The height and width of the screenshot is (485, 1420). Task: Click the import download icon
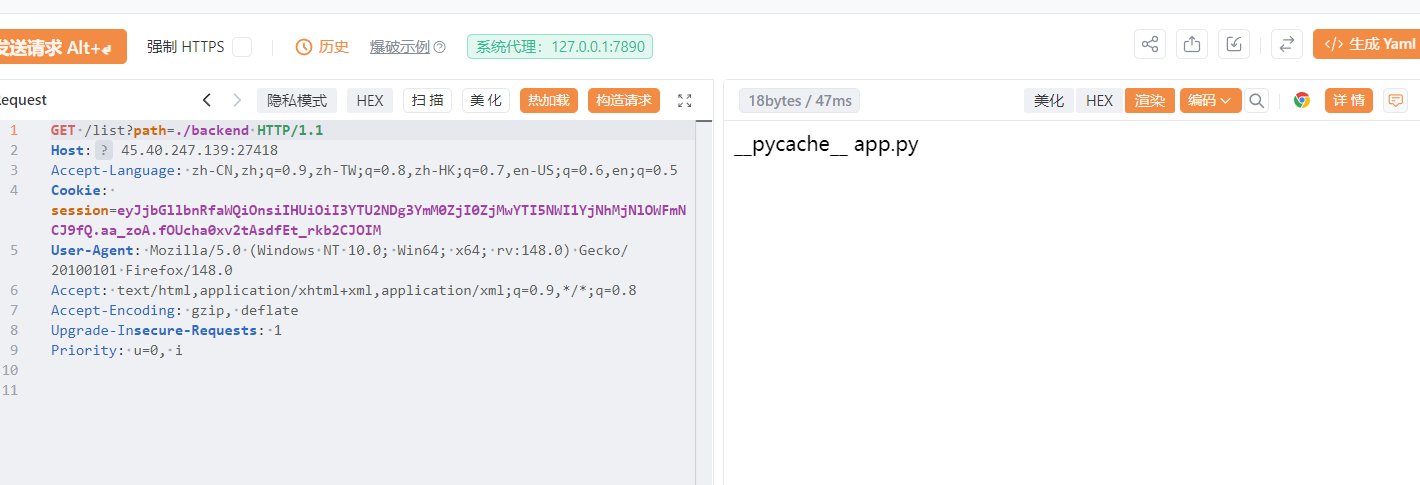click(x=1235, y=44)
